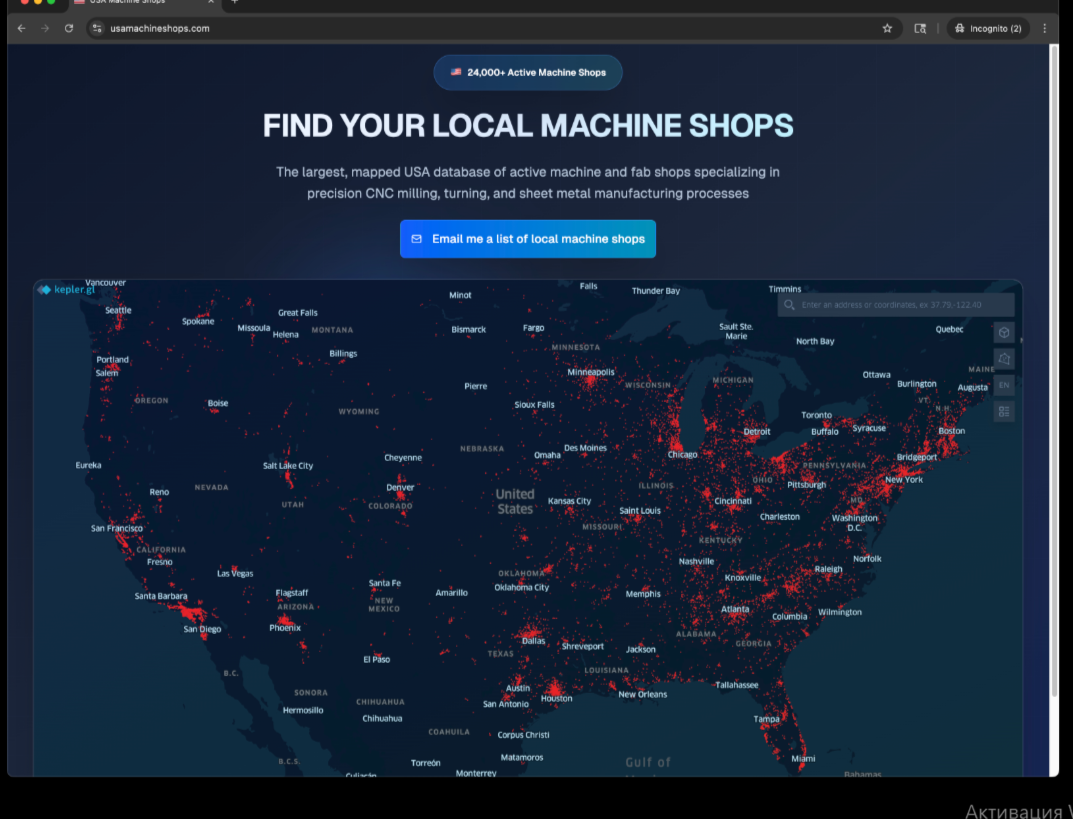Click the browser forward arrow
Image resolution: width=1073 pixels, height=819 pixels.
coord(45,28)
